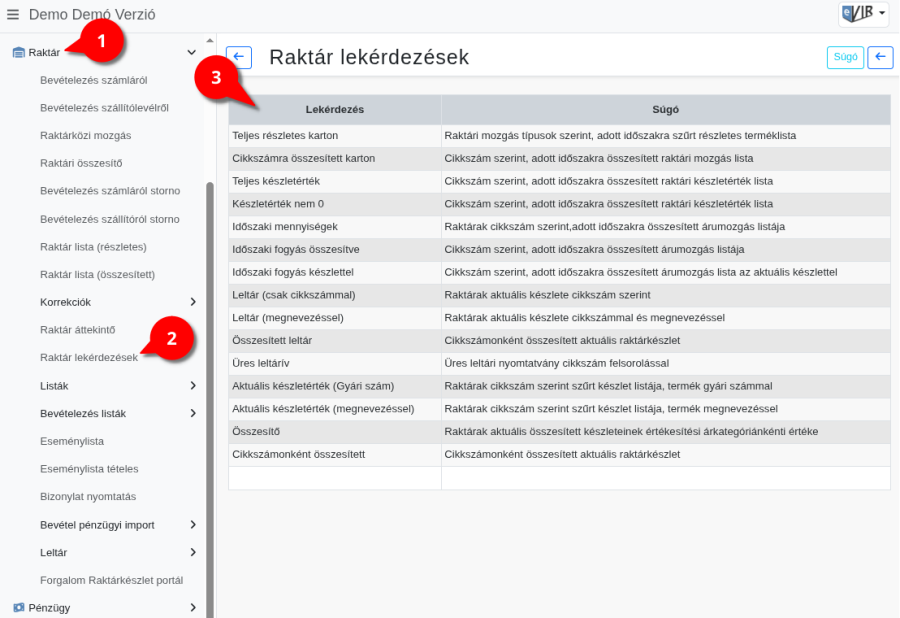Image resolution: width=900 pixels, height=618 pixels.
Task: Open Aktuális készletérték (Gyári szám) query
Action: 313,386
